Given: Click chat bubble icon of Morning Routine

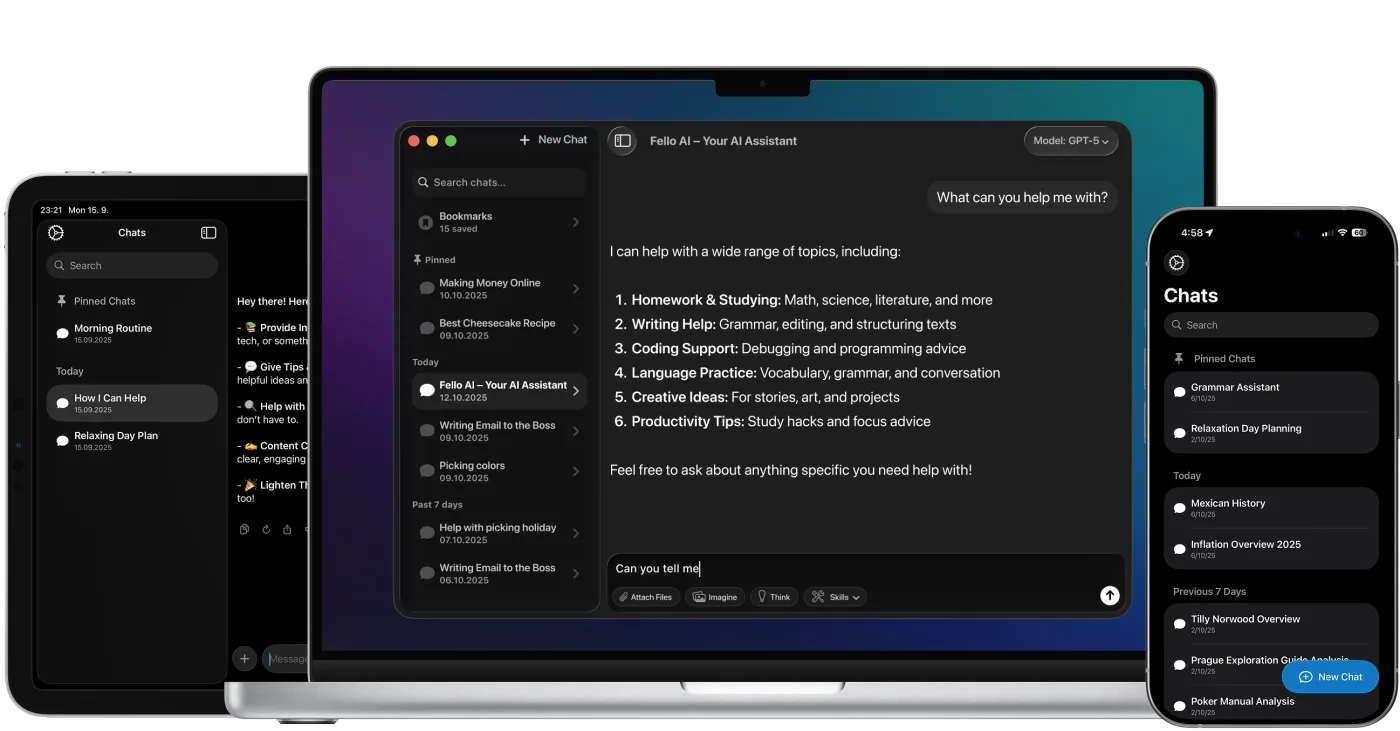Looking at the screenshot, I should tap(63, 334).
